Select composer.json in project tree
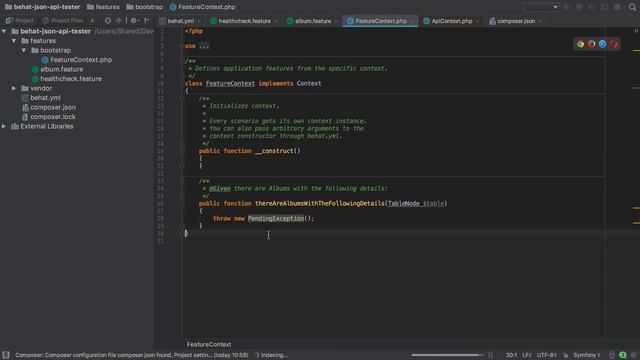 [x=53, y=107]
